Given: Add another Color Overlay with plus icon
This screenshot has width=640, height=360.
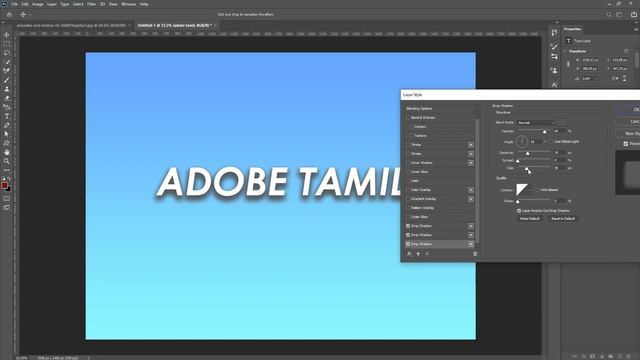Looking at the screenshot, I should pos(471,190).
